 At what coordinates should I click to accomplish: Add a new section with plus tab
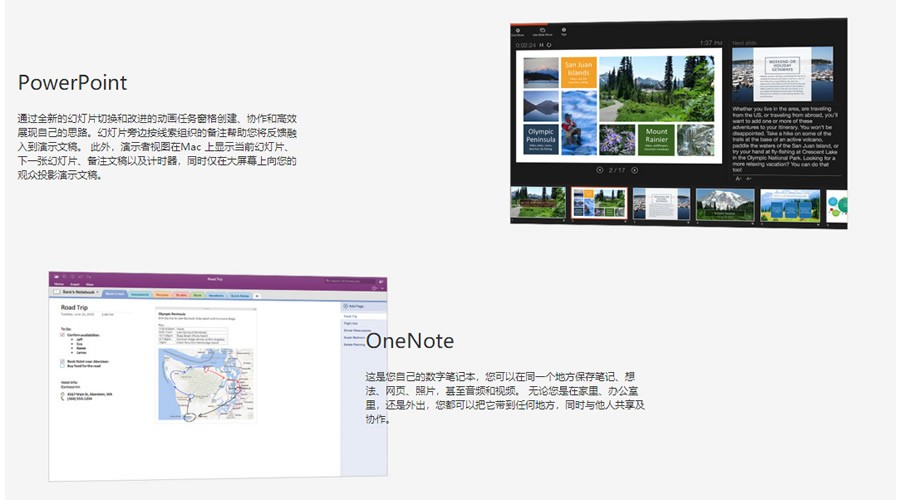[257, 296]
